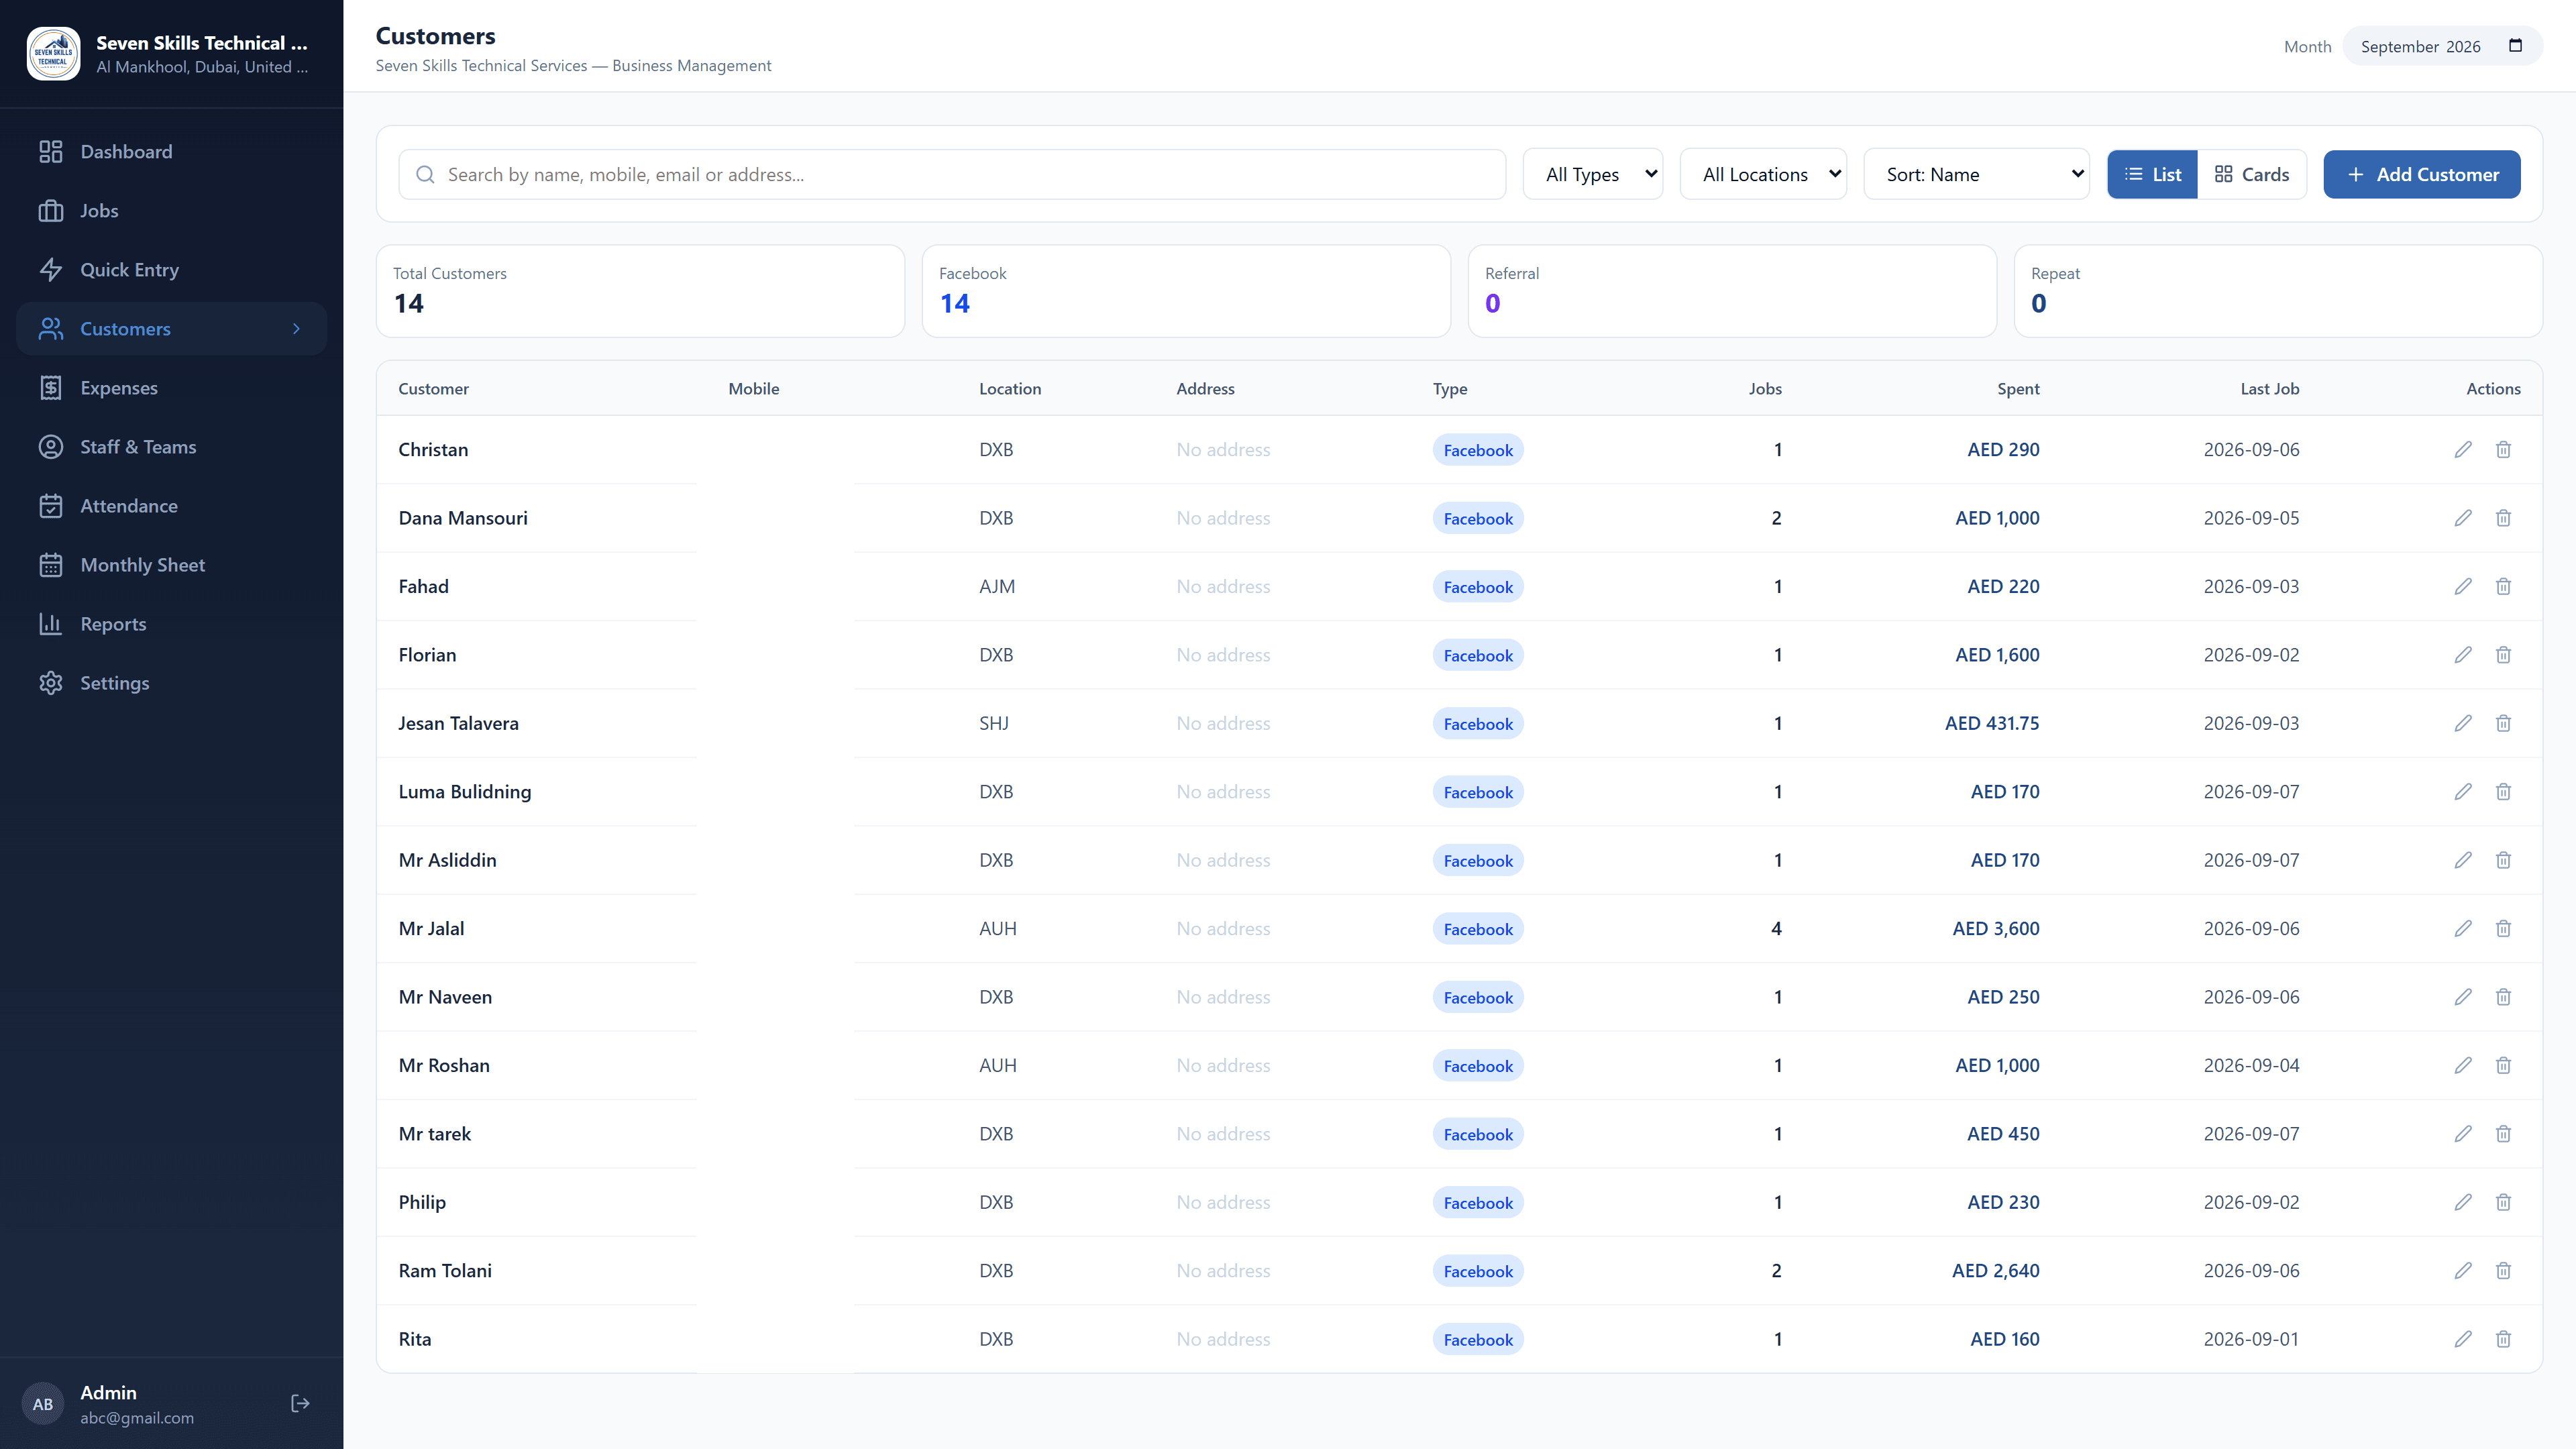The image size is (2576, 1449).
Task: Click the edit pencil for Christan
Action: [2463, 450]
